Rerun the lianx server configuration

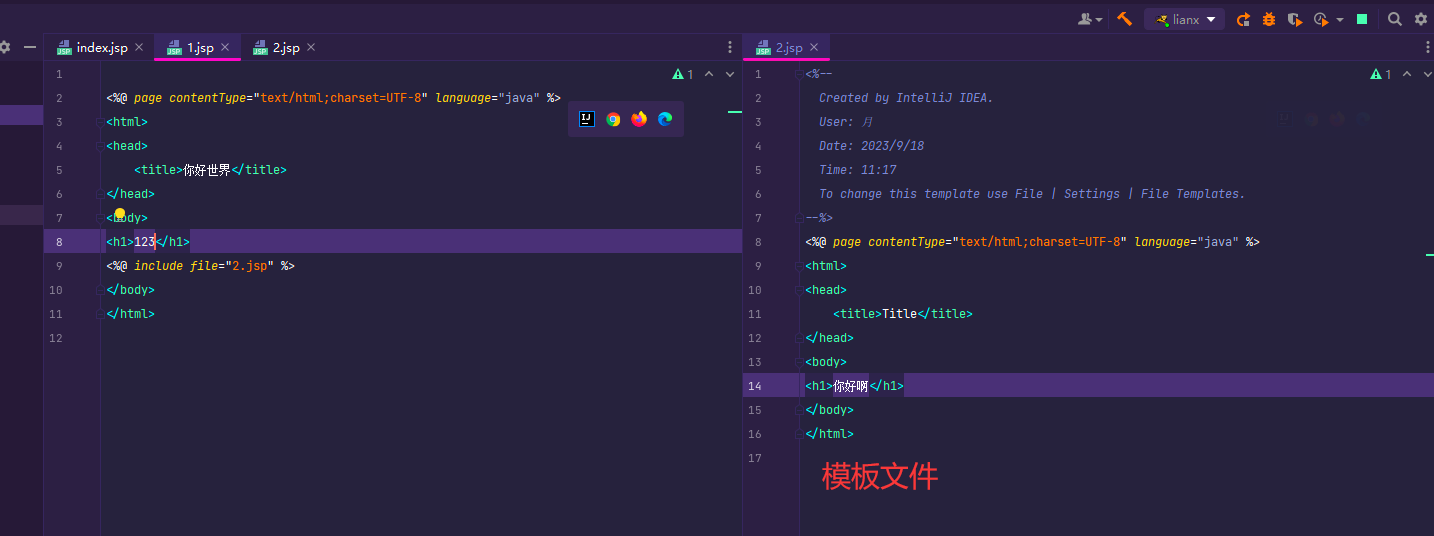pos(1243,19)
